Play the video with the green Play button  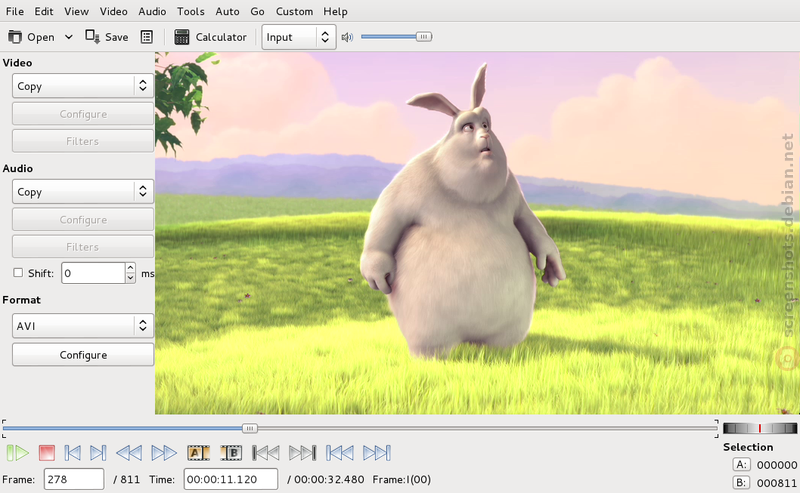18,453
